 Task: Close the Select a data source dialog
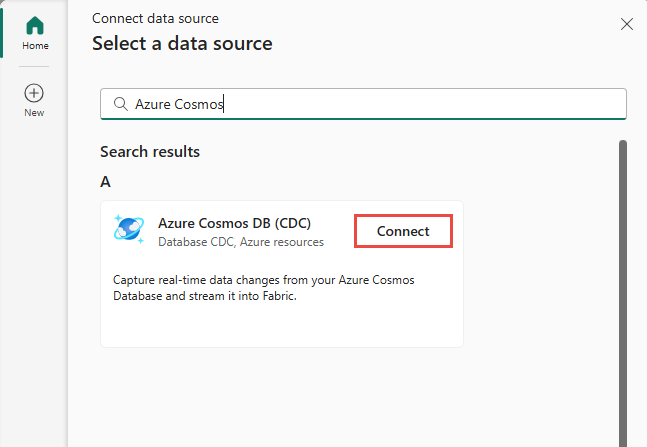627,24
